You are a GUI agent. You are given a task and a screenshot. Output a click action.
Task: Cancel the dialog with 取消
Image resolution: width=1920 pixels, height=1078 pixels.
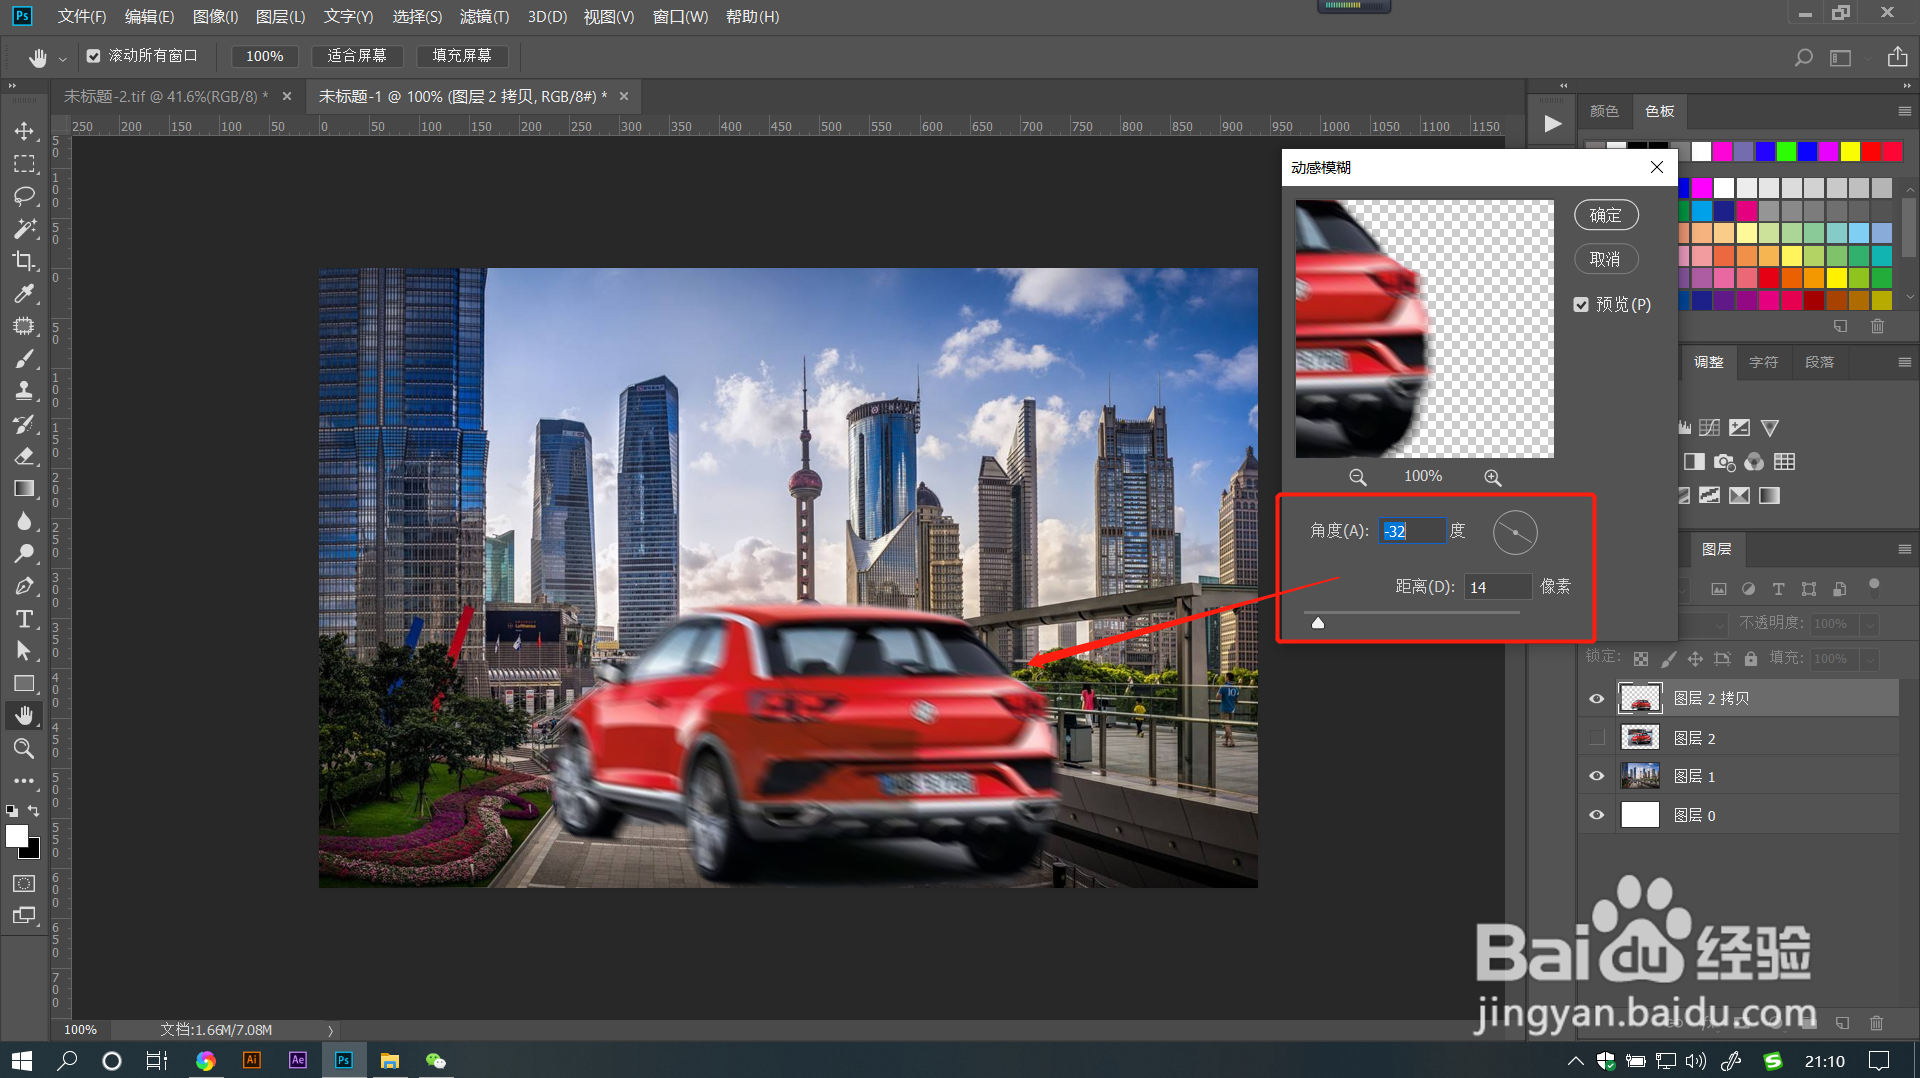coord(1606,259)
